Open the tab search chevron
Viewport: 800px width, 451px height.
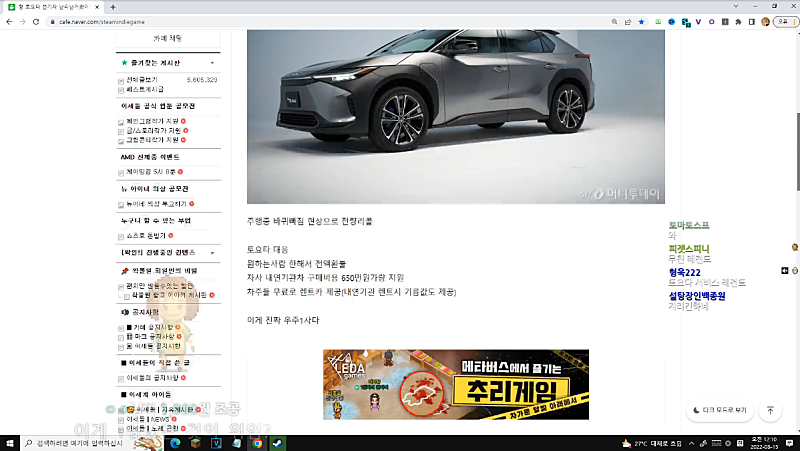pyautogui.click(x=736, y=6)
